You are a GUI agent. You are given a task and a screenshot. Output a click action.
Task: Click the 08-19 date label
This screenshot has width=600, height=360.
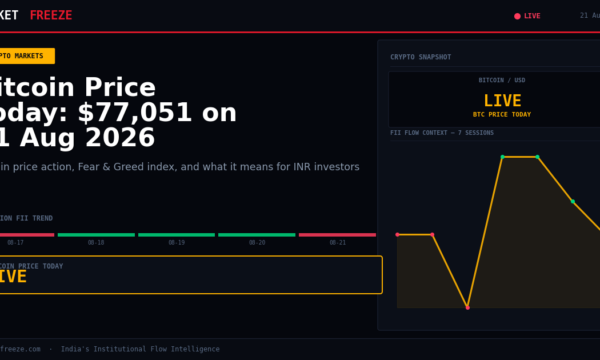pyautogui.click(x=176, y=243)
